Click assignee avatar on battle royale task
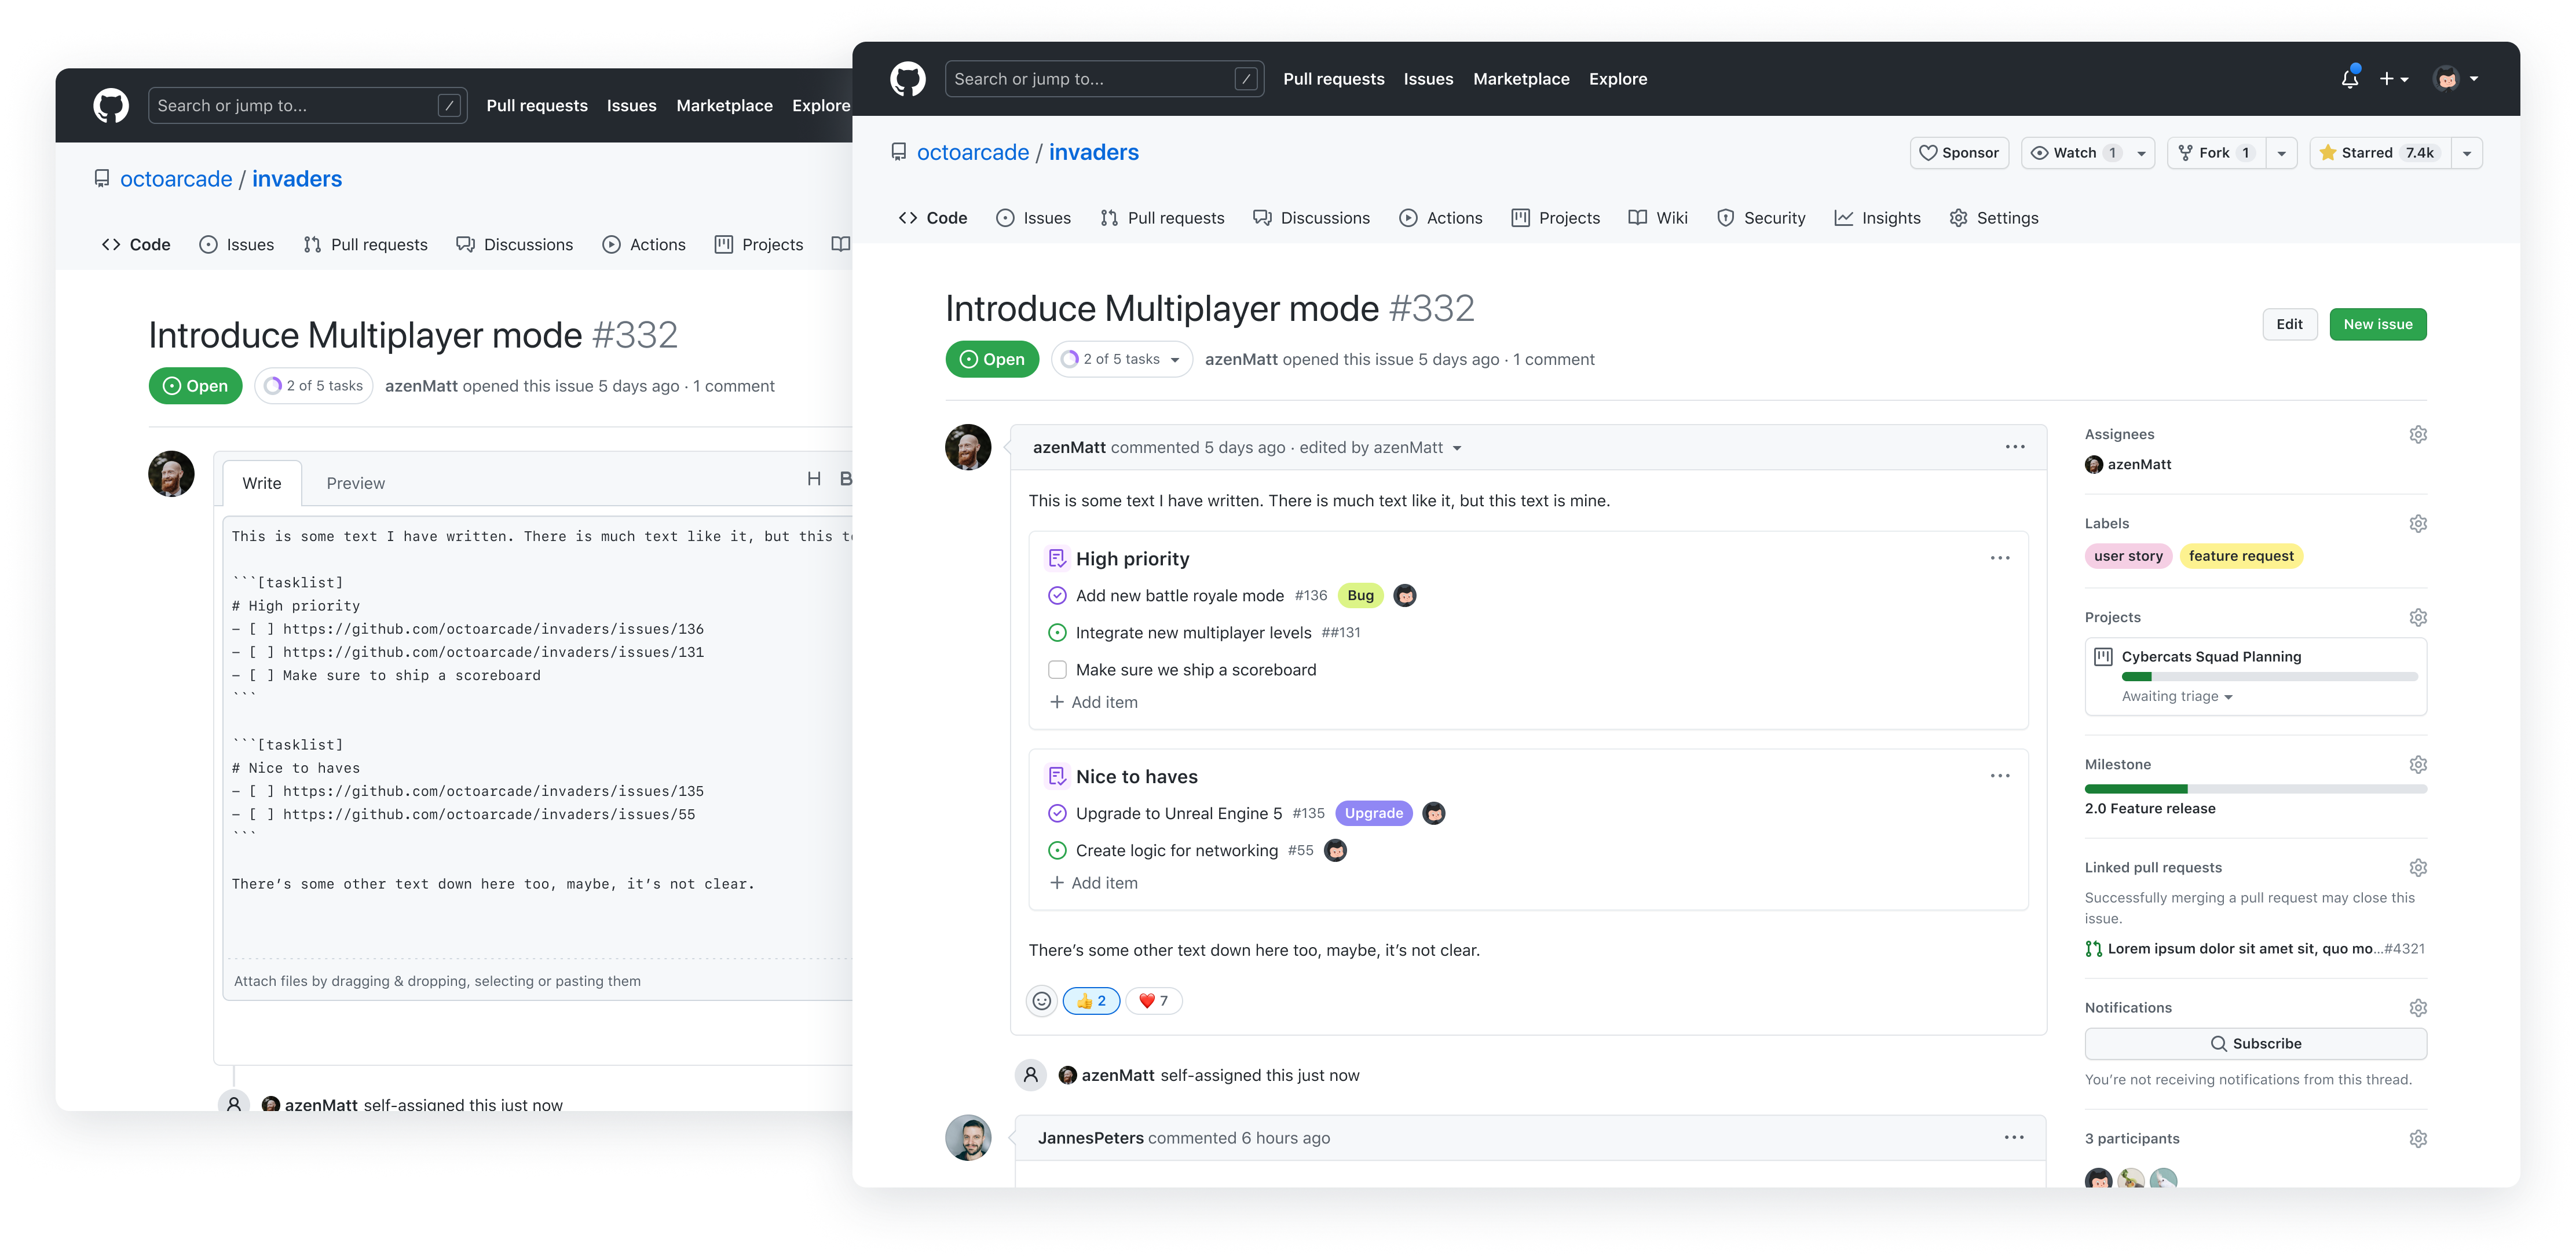This screenshot has width=2576, height=1257. (x=1404, y=596)
